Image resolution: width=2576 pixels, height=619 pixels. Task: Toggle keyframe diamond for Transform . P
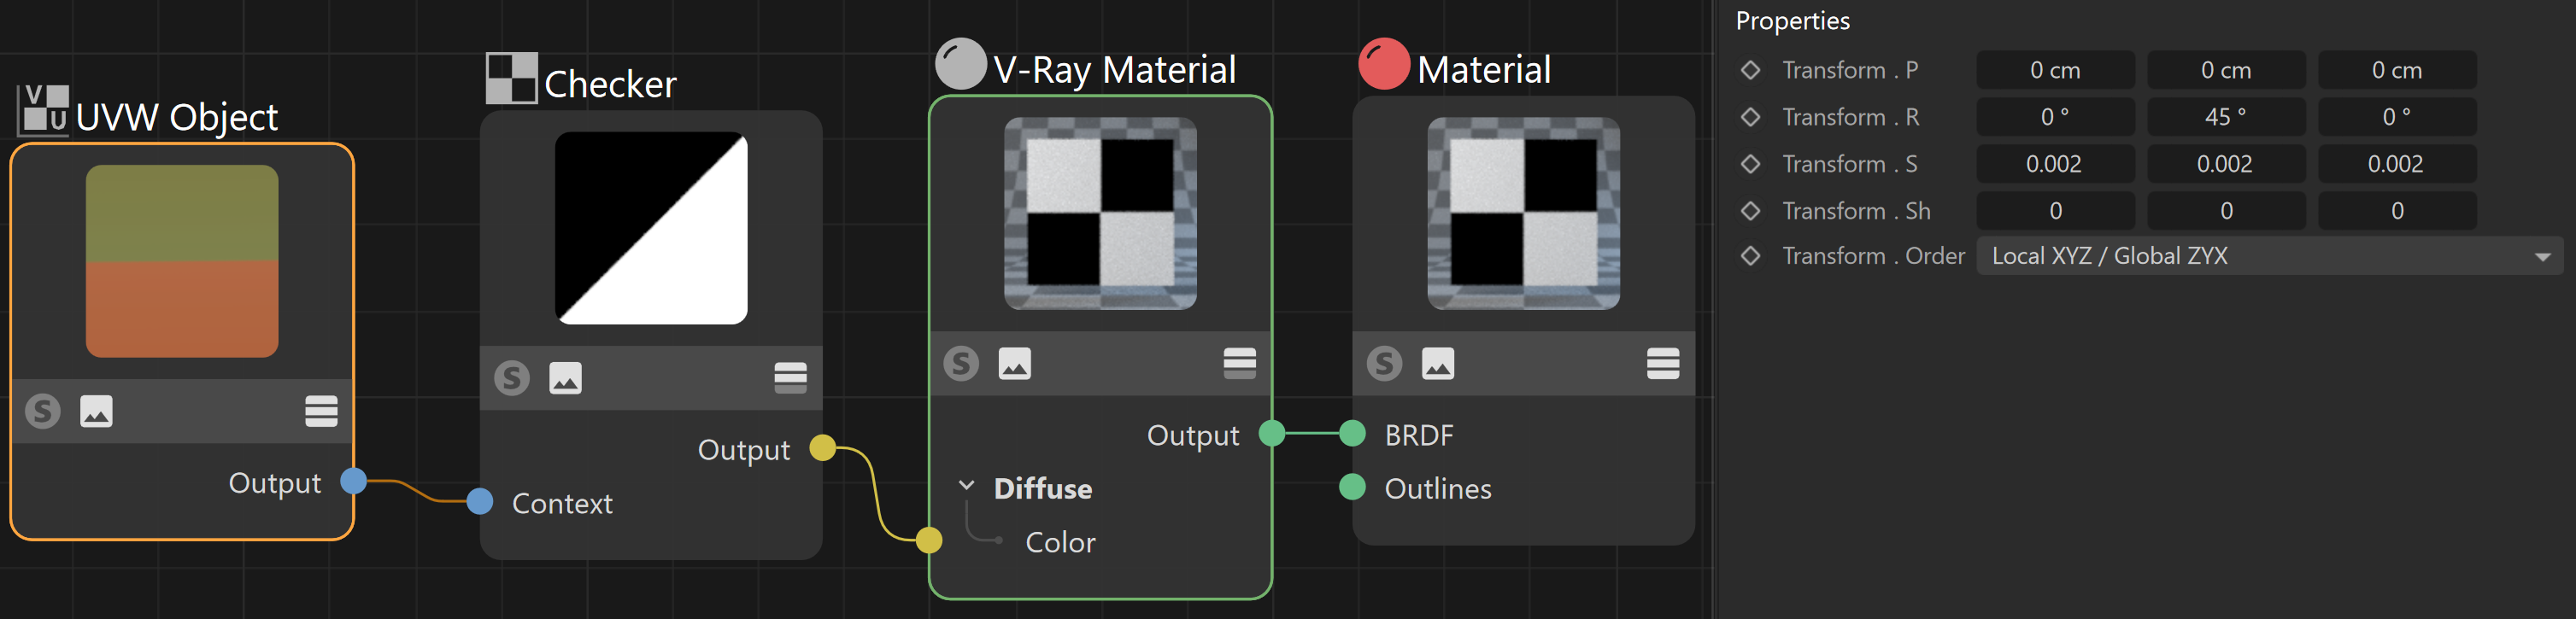tap(1750, 70)
